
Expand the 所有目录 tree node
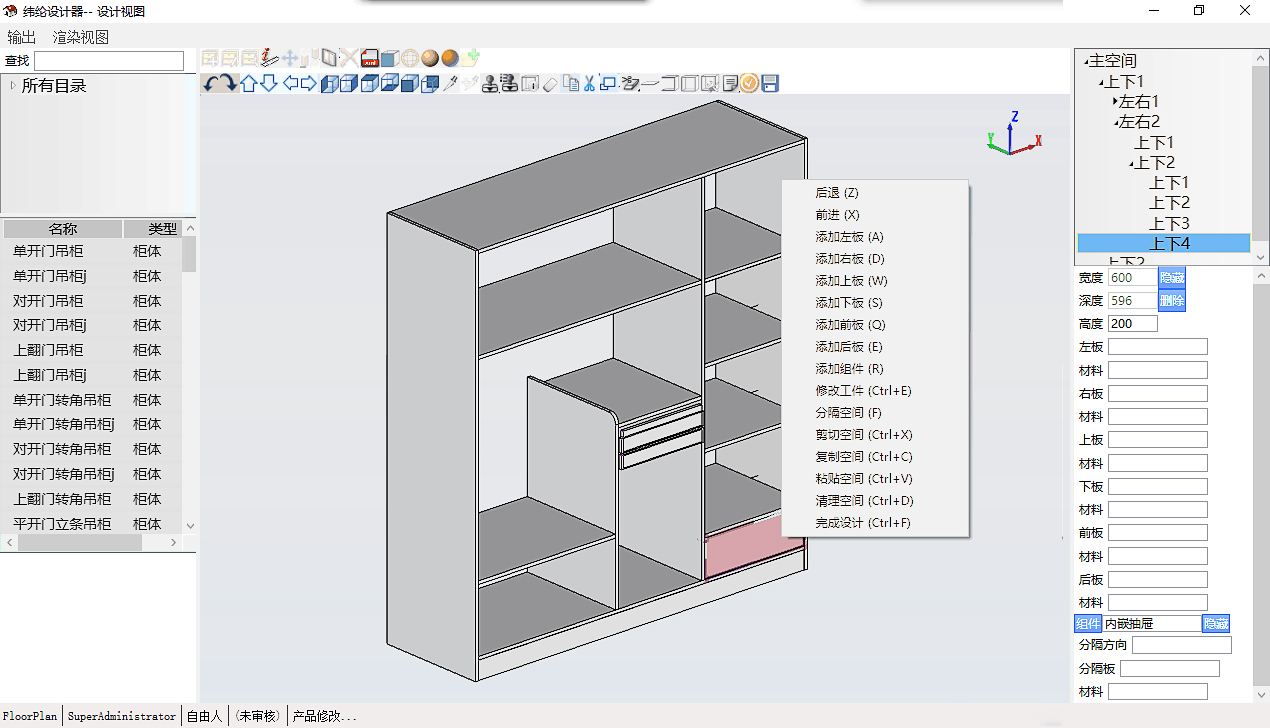(x=13, y=86)
